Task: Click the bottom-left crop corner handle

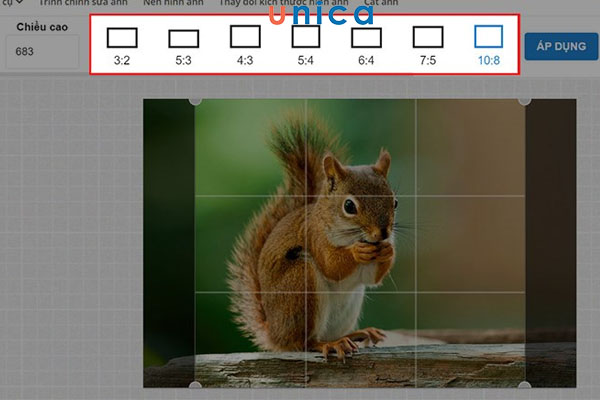Action: point(195,385)
